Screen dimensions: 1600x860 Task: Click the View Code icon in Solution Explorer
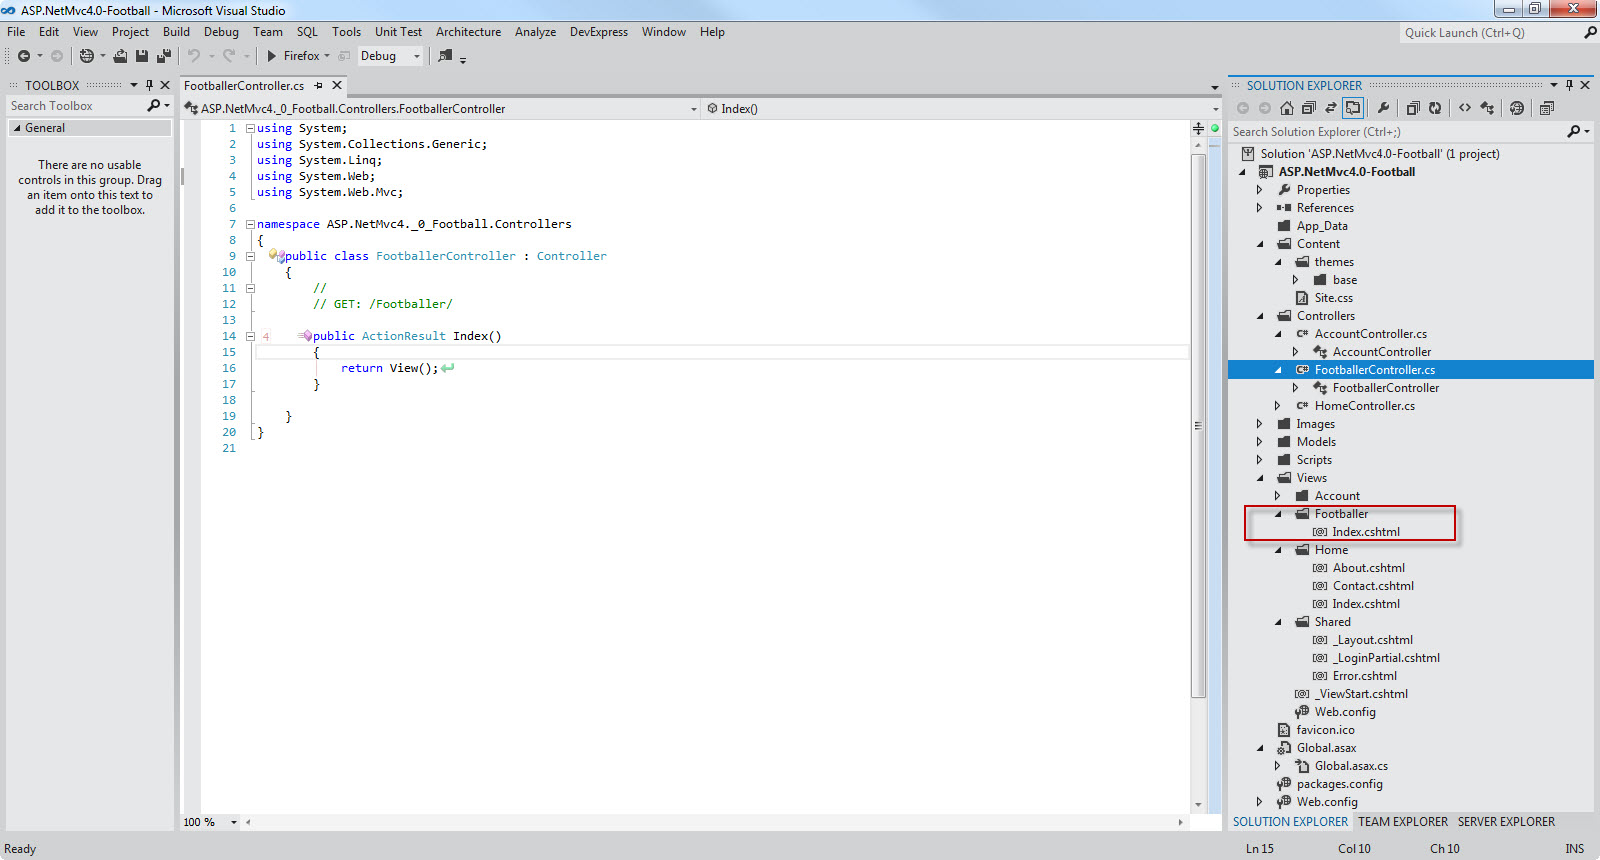(1465, 108)
